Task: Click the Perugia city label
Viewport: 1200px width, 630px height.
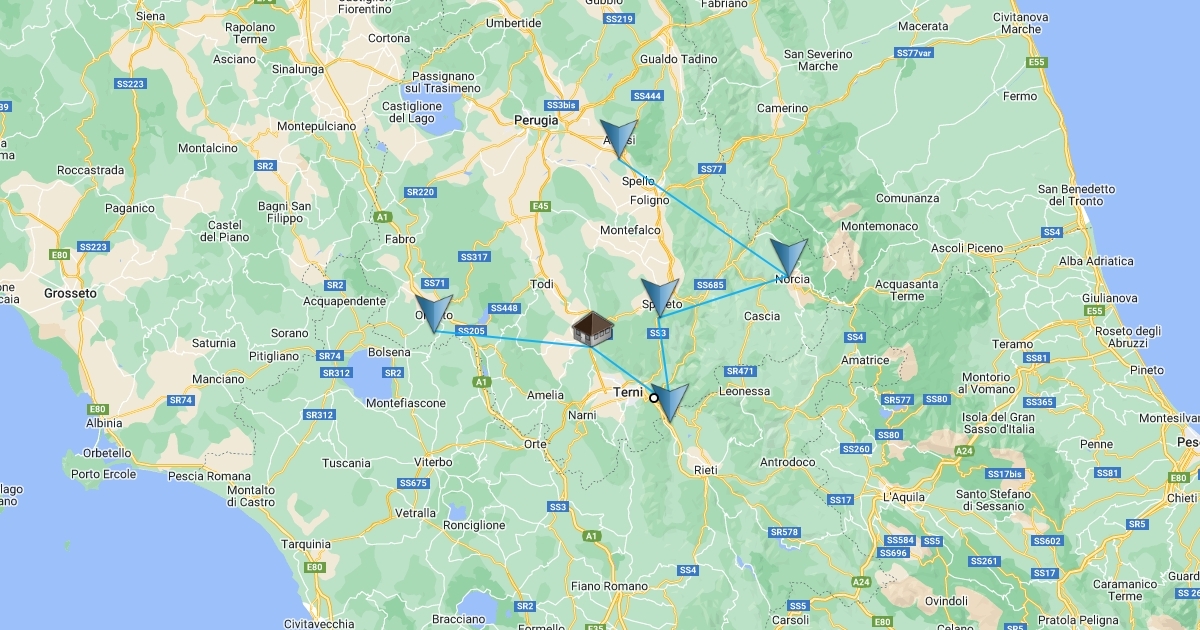Action: 536,120
